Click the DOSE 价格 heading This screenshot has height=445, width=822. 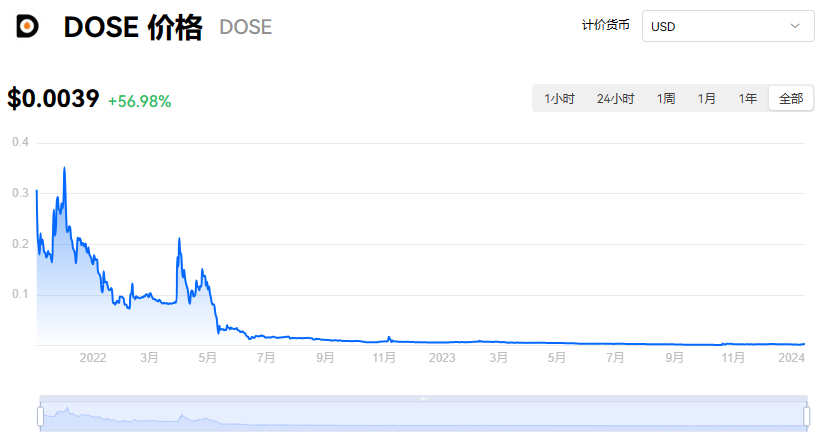pos(132,28)
